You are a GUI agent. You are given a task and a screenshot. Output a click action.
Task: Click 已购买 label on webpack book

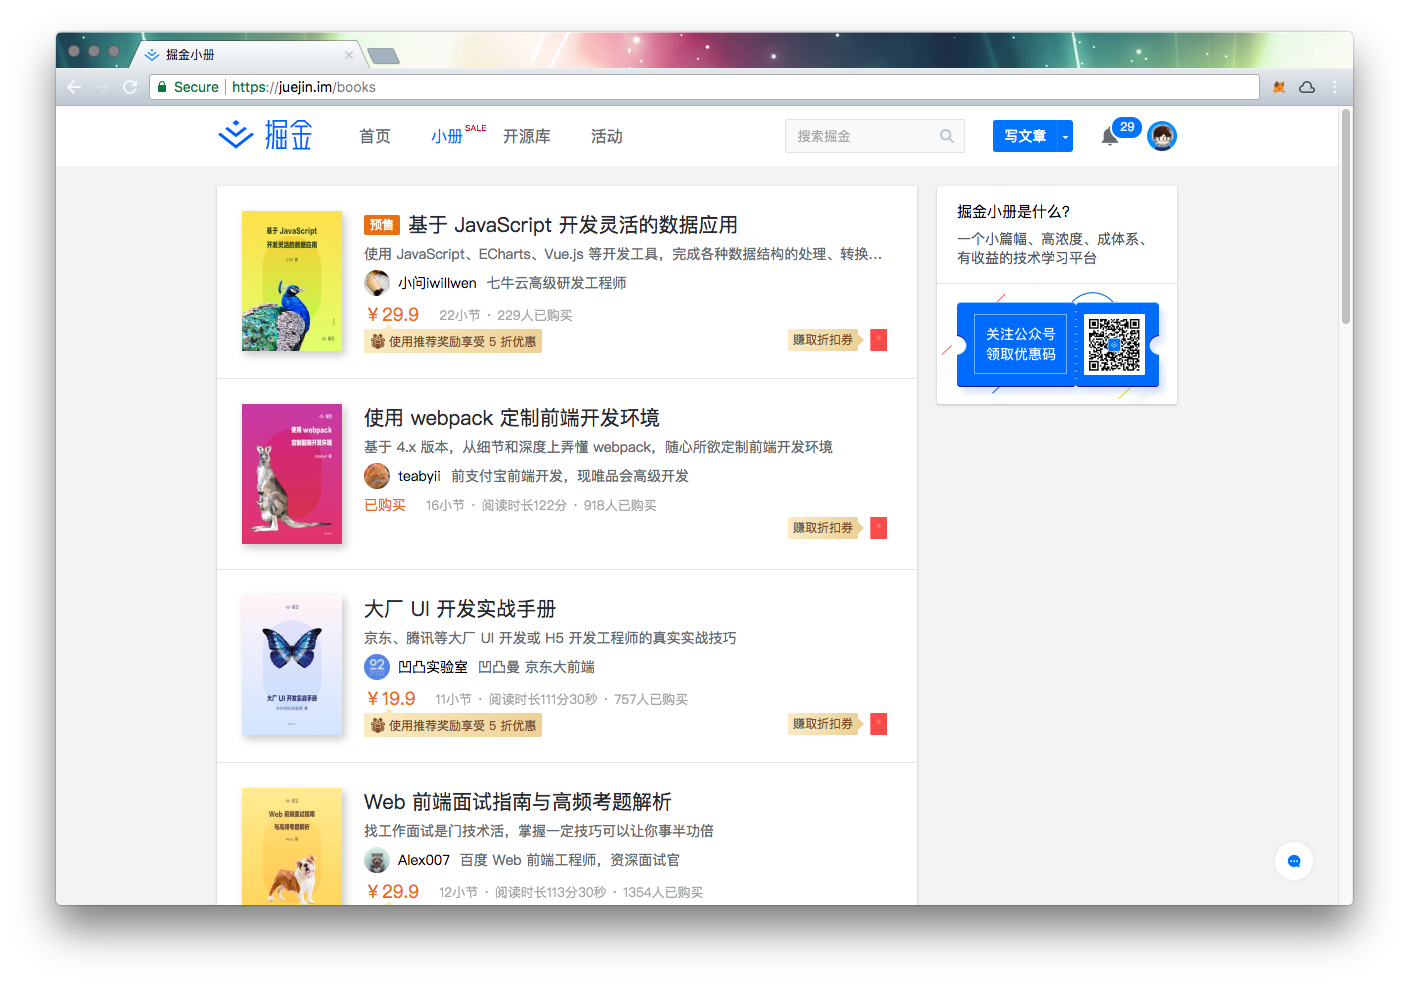[x=385, y=505]
